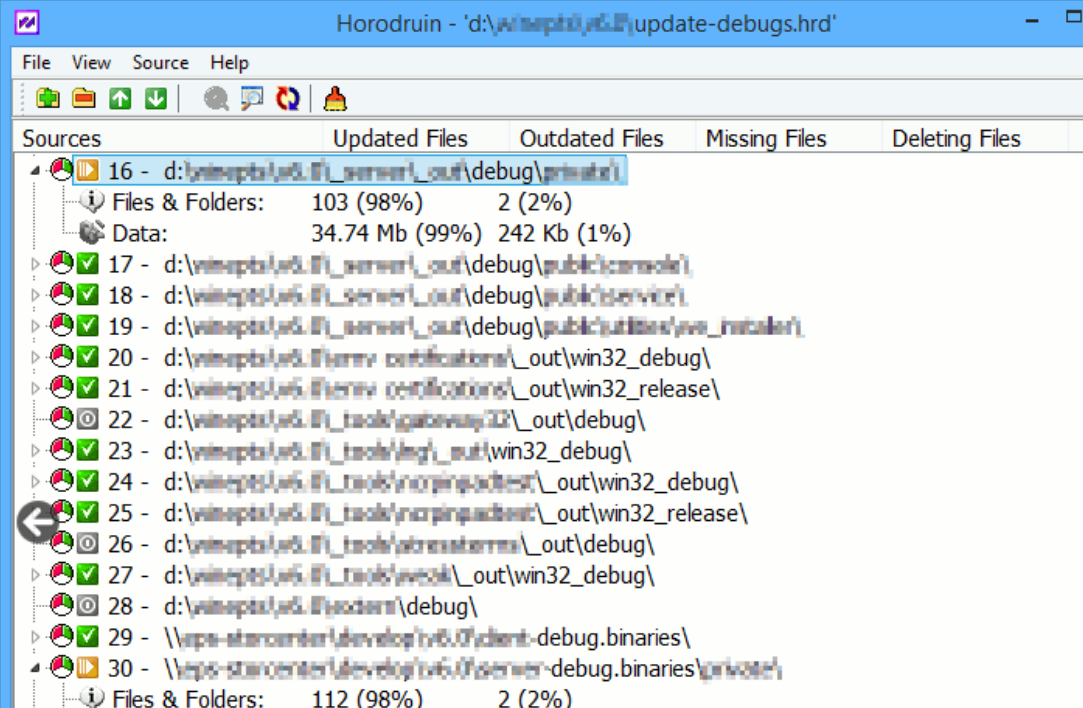Expand source 18 tree node
The image size is (1083, 708).
37,296
